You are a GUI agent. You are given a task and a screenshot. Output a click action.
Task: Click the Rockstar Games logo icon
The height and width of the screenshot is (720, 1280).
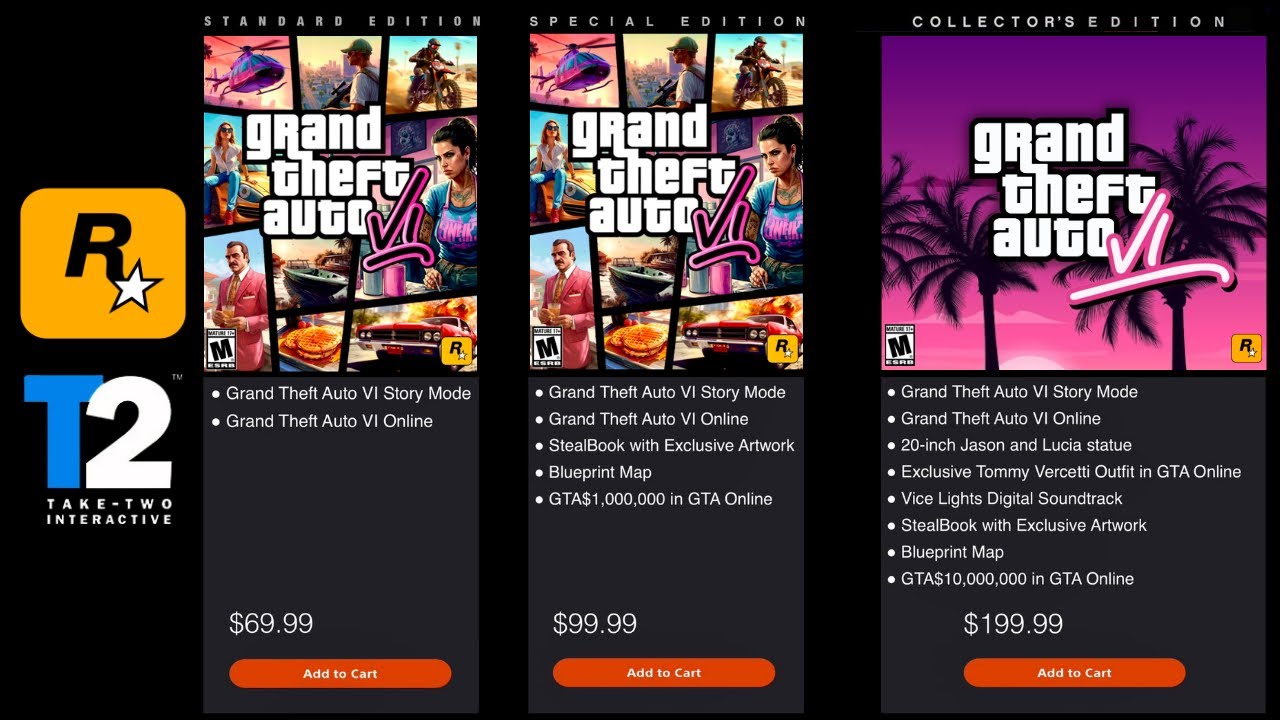101,261
